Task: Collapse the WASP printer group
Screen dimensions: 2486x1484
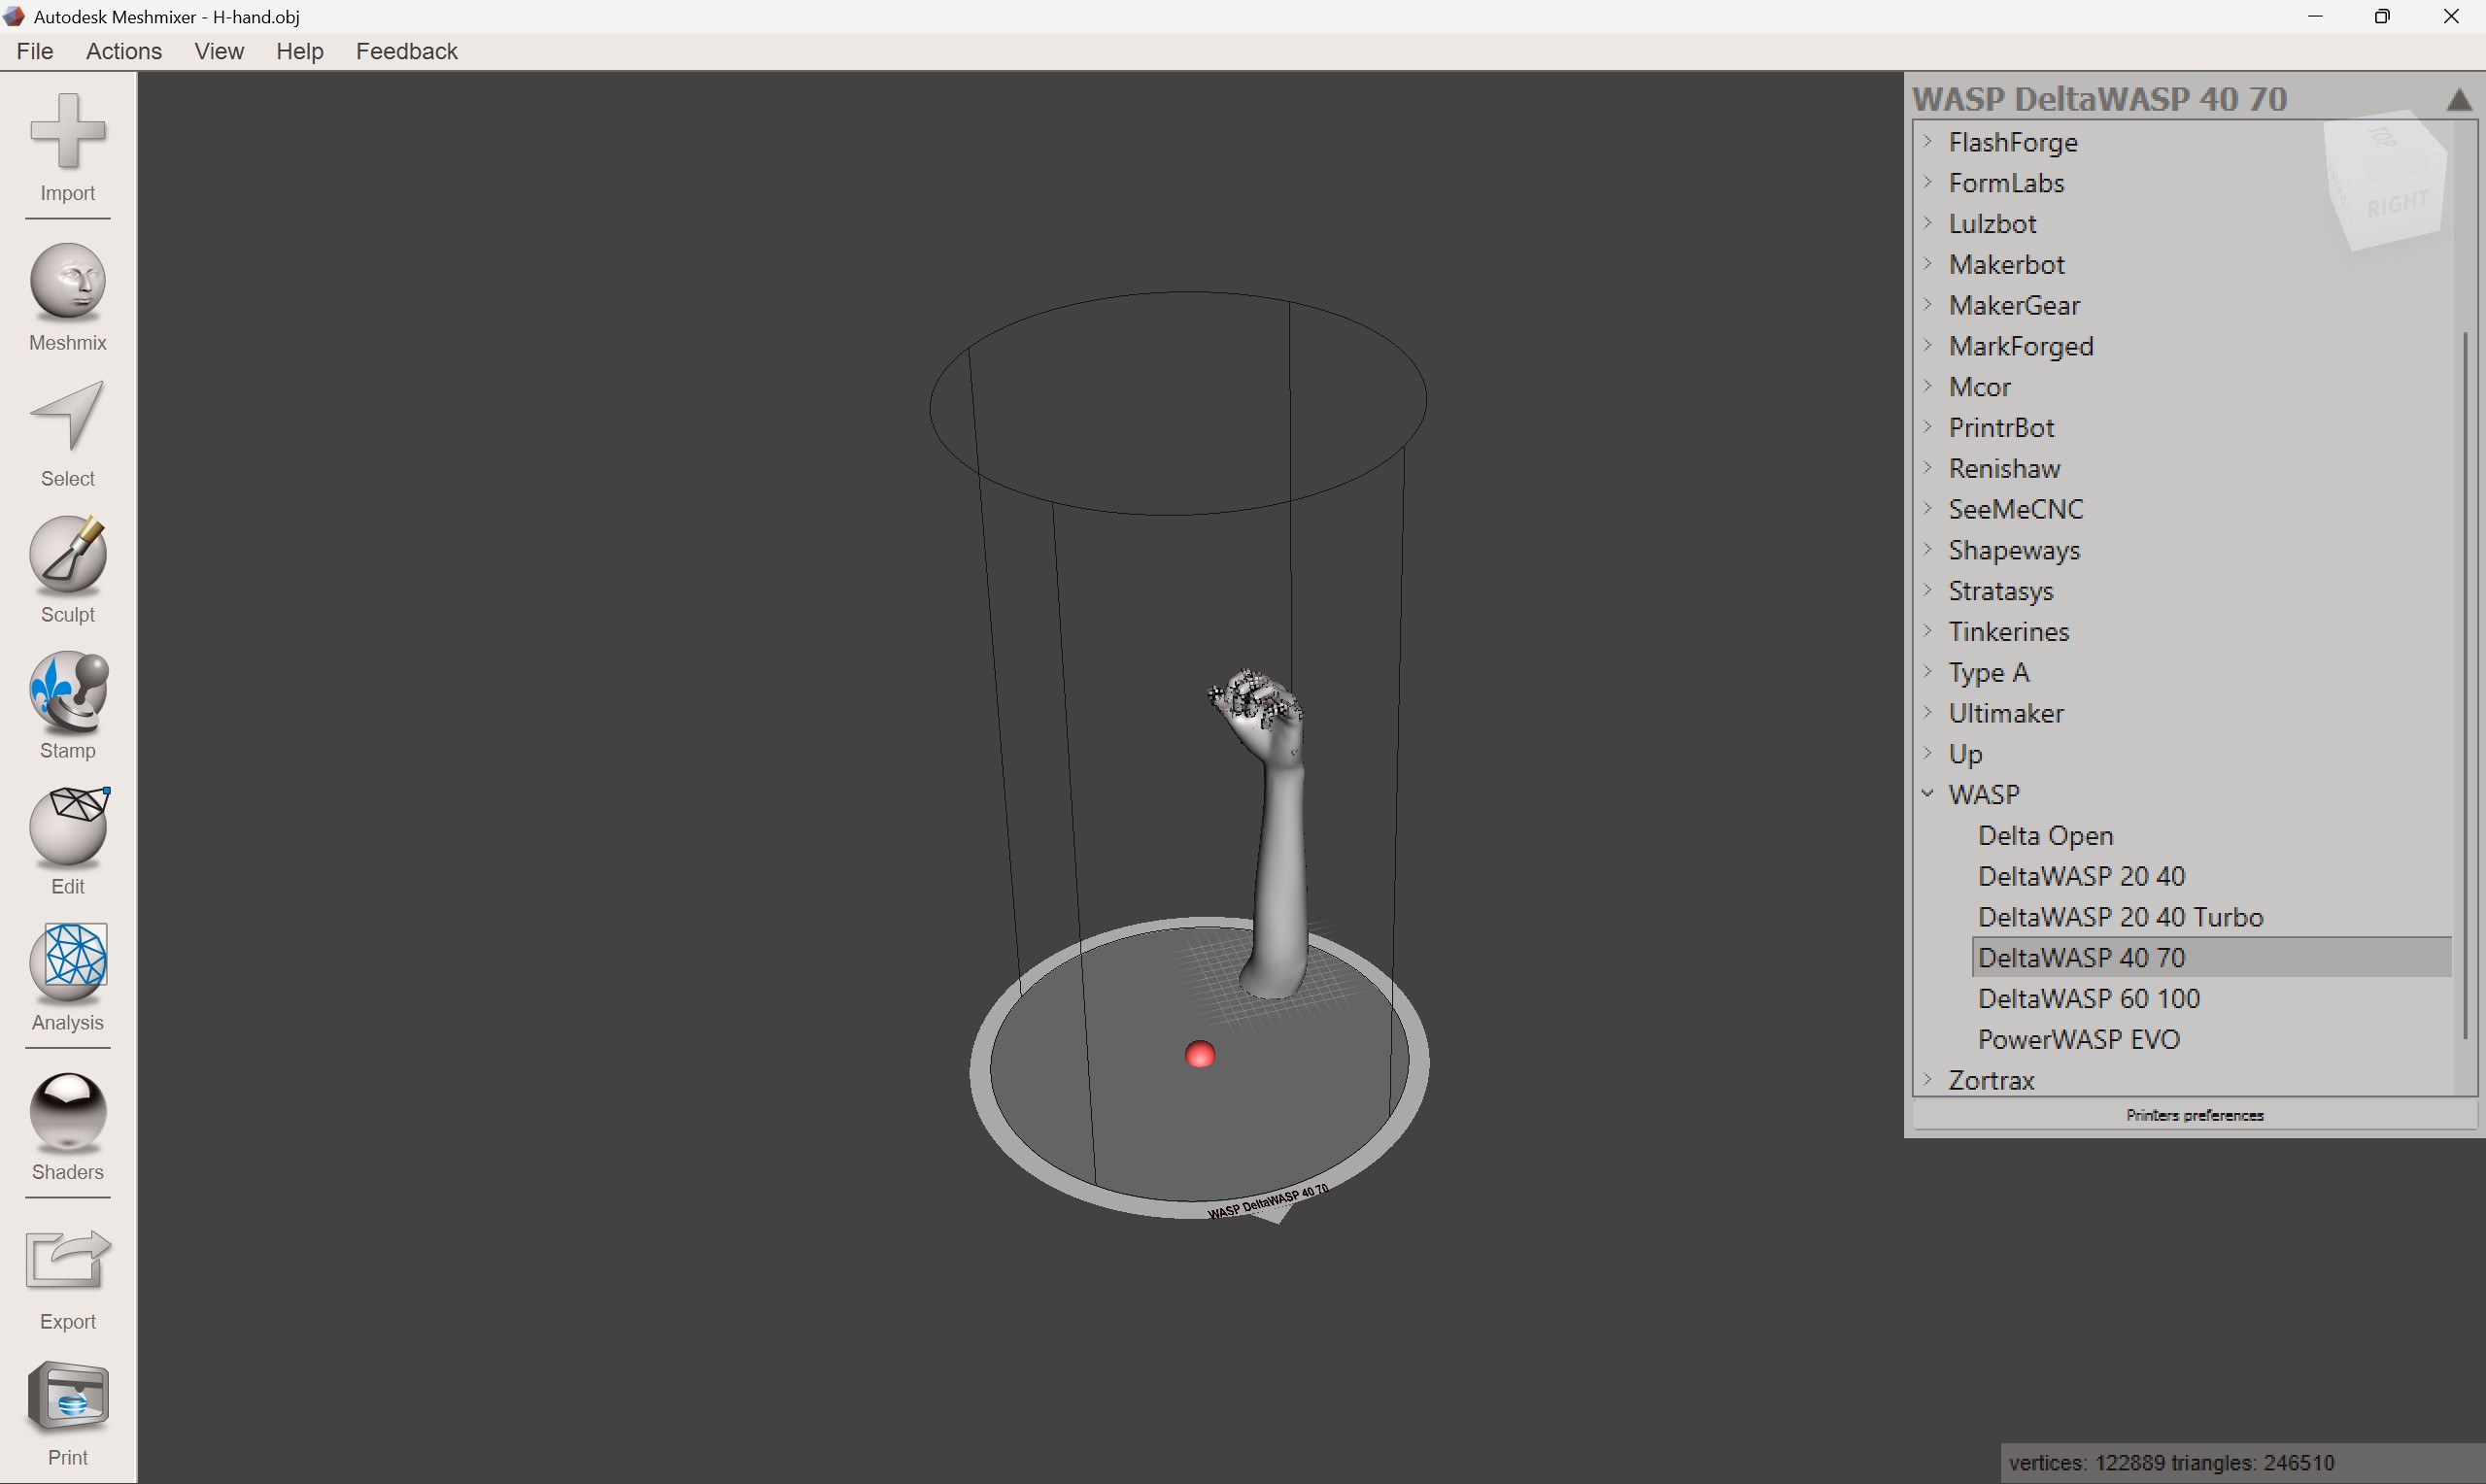Action: pyautogui.click(x=1928, y=794)
